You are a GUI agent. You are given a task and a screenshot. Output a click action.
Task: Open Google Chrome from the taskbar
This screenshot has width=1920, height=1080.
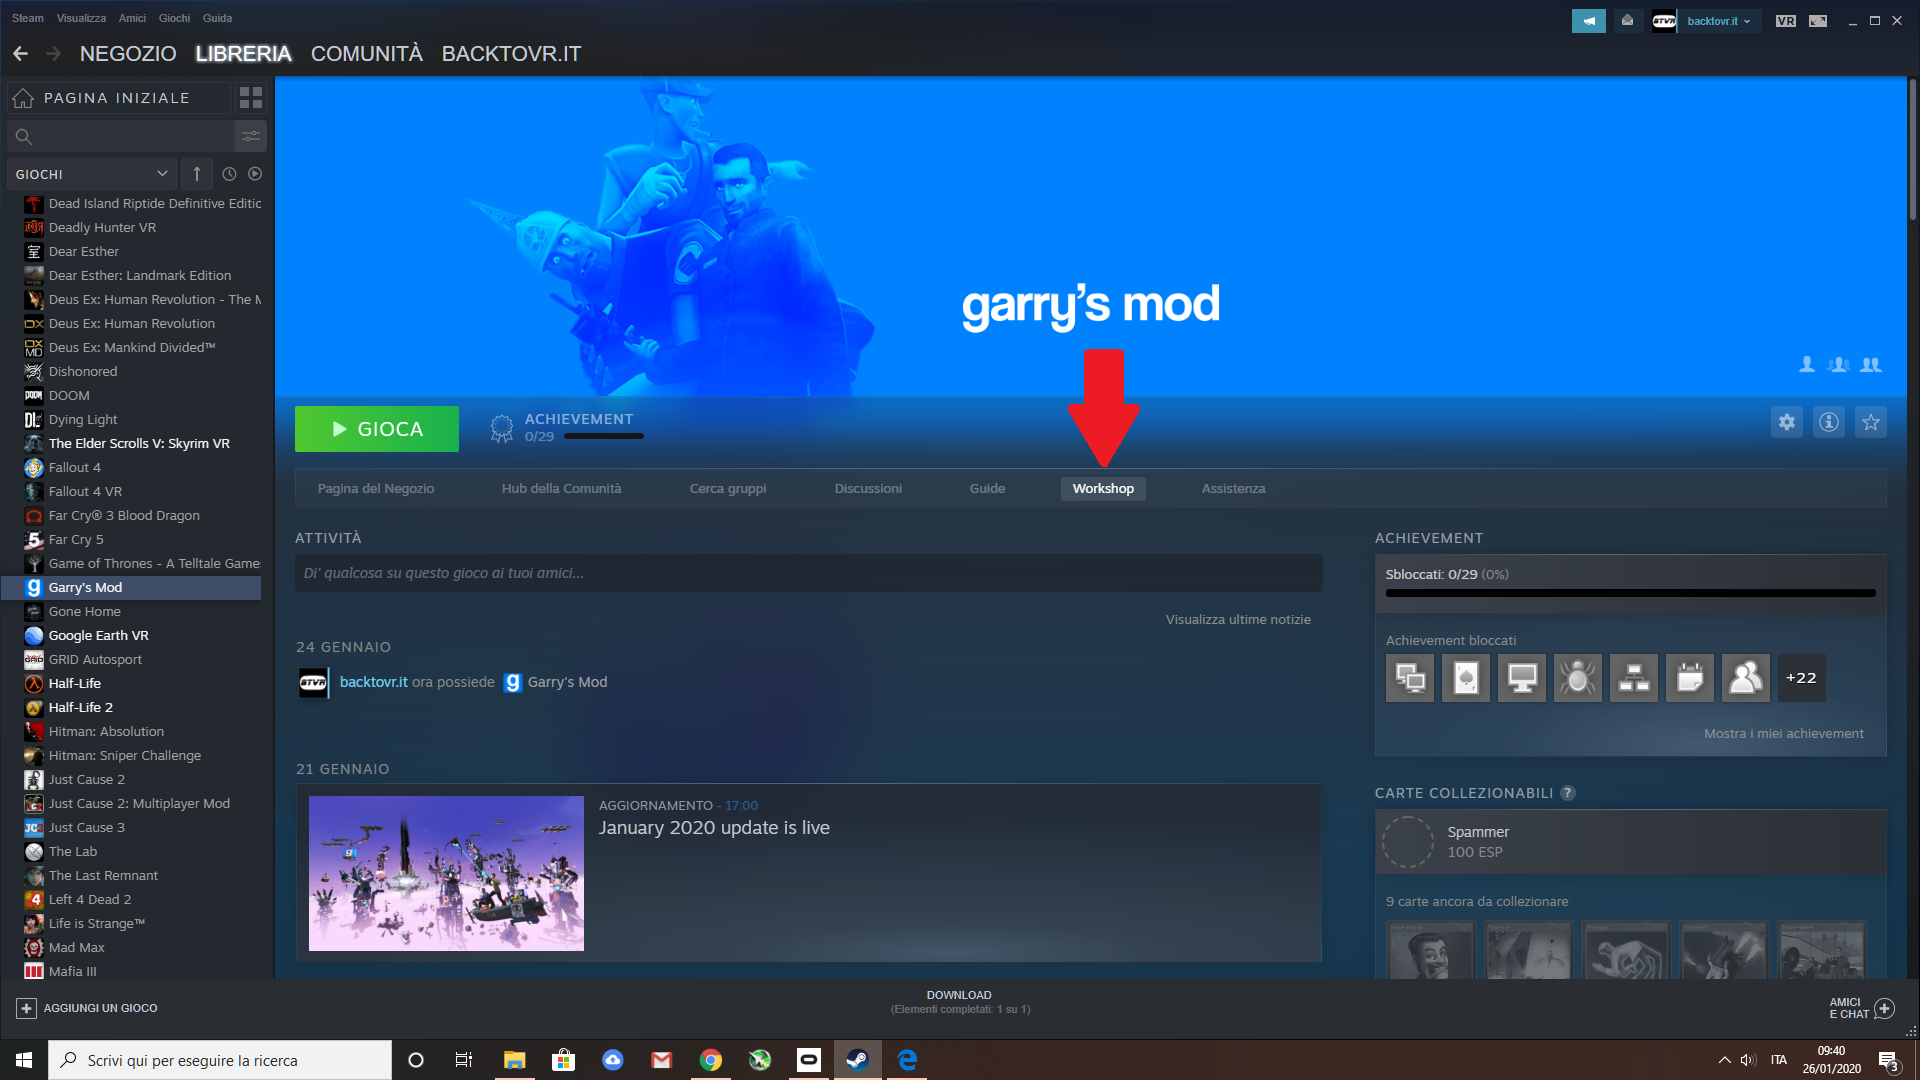coord(711,1060)
